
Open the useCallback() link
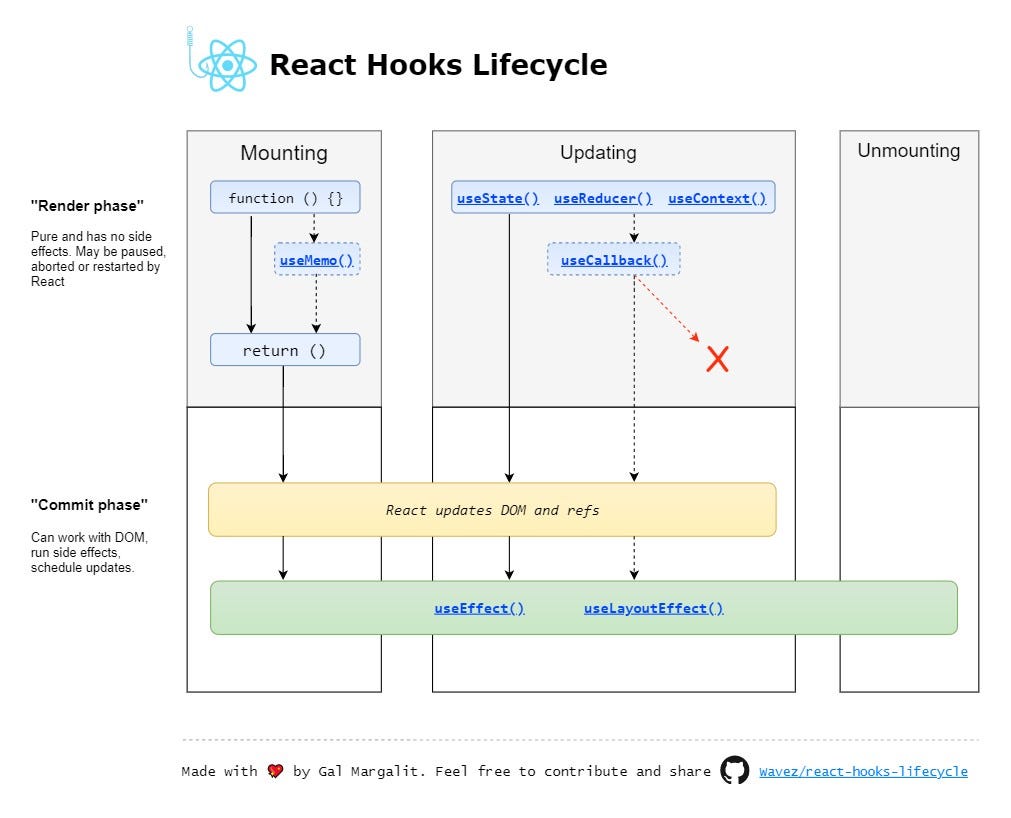click(614, 260)
